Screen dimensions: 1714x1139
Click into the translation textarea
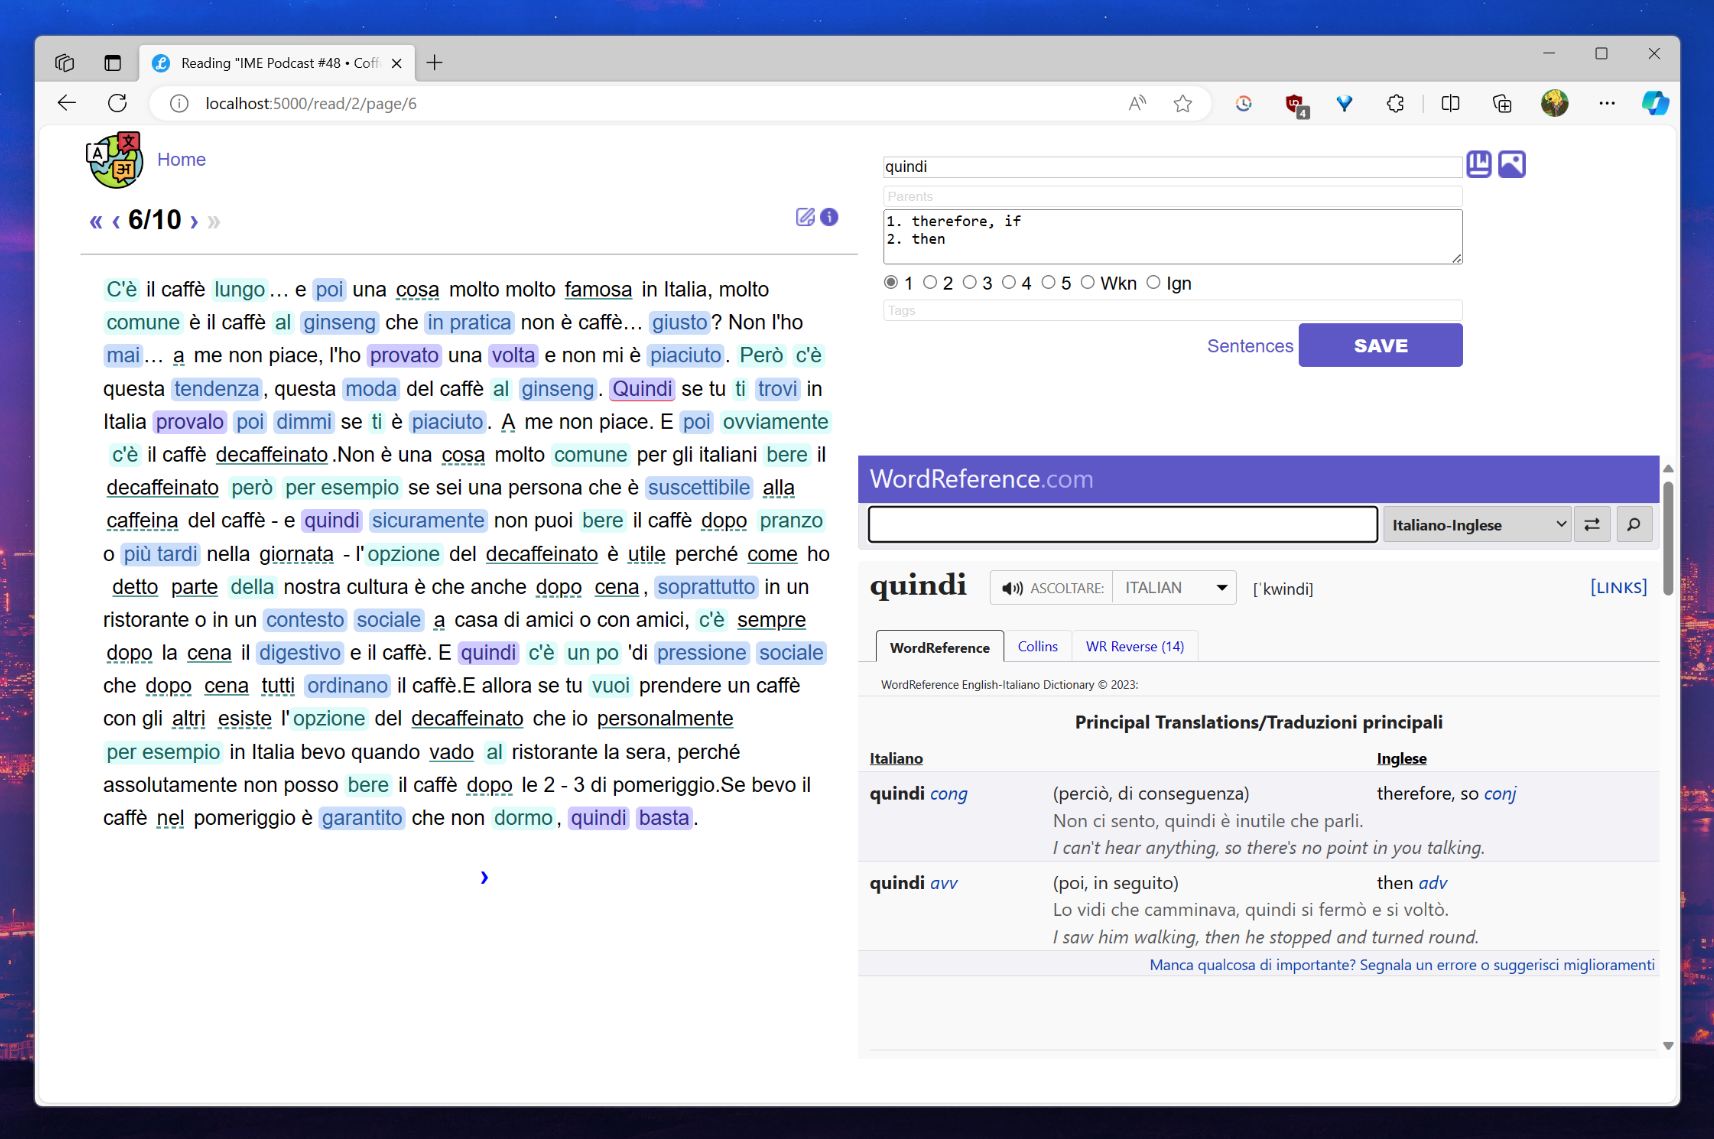(x=1172, y=236)
